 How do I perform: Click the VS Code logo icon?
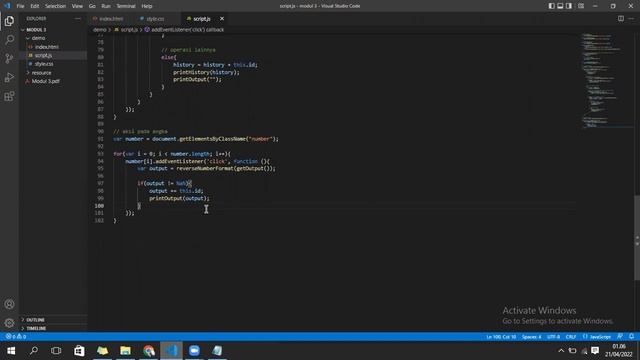[7, 6]
